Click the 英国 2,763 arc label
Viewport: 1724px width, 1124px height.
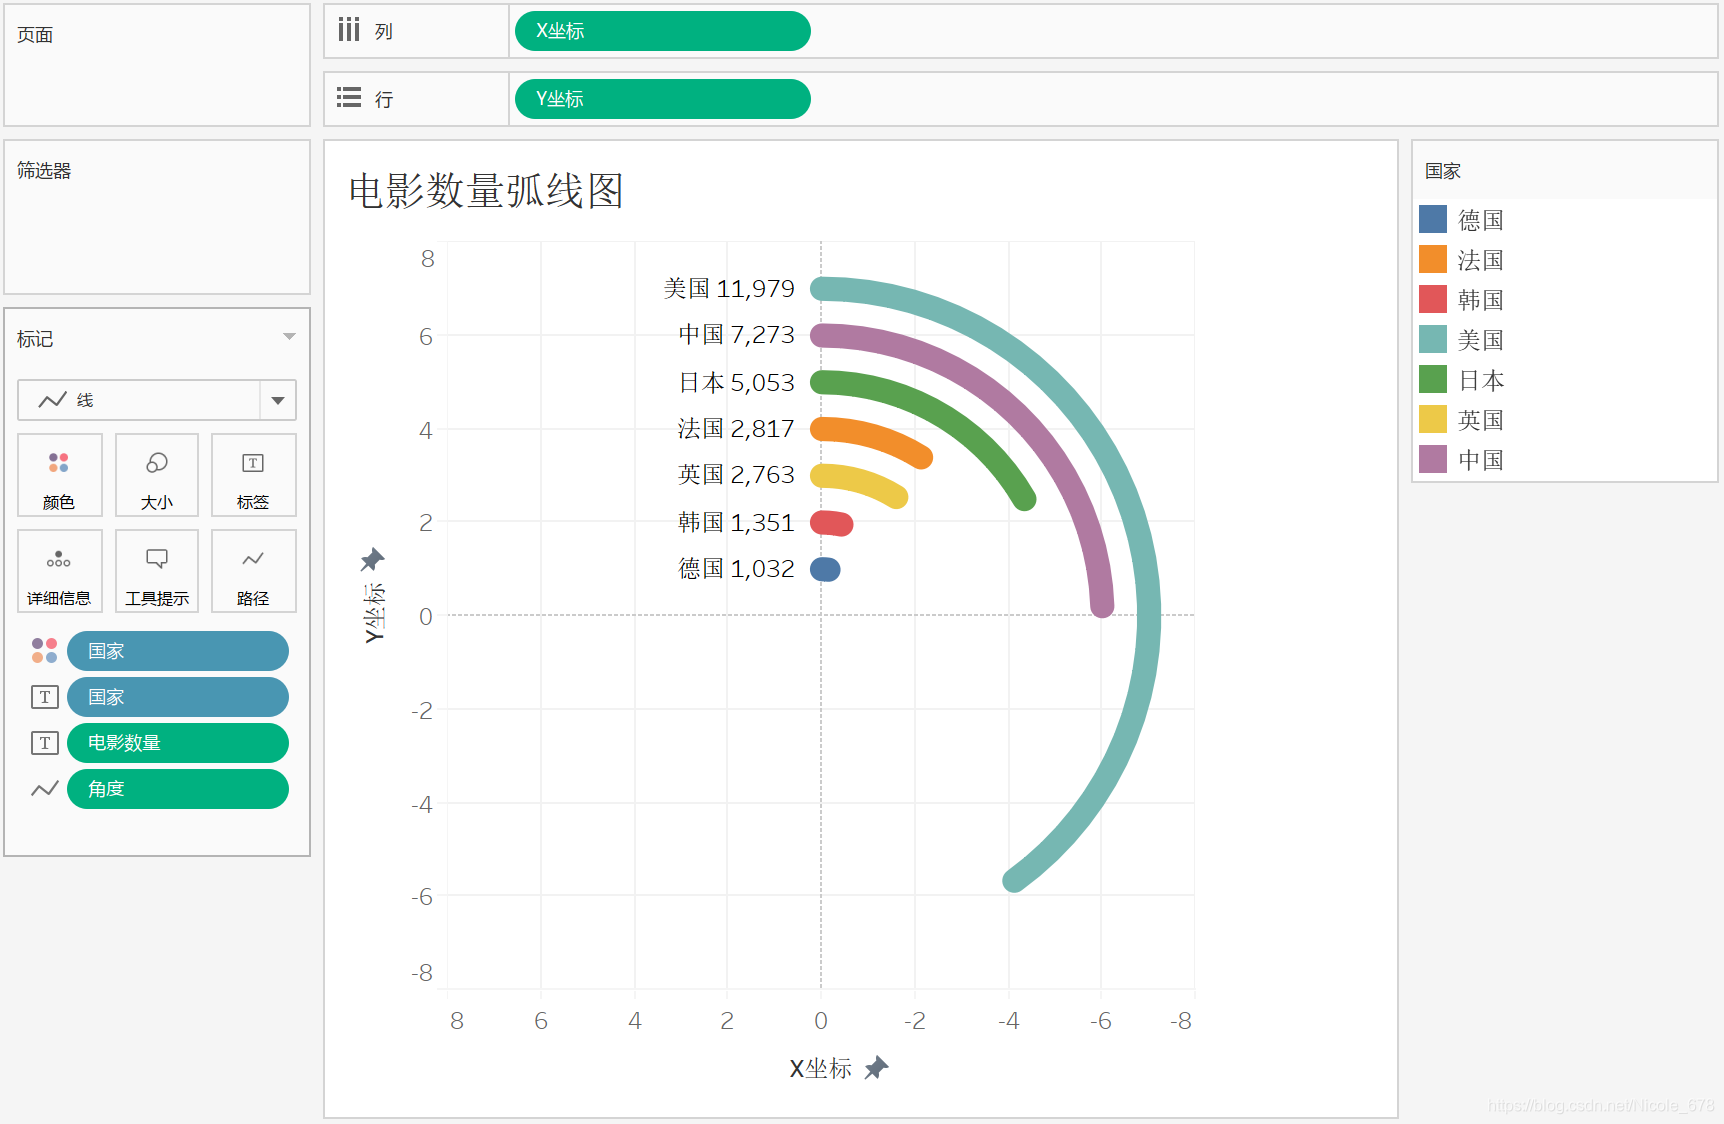(737, 475)
